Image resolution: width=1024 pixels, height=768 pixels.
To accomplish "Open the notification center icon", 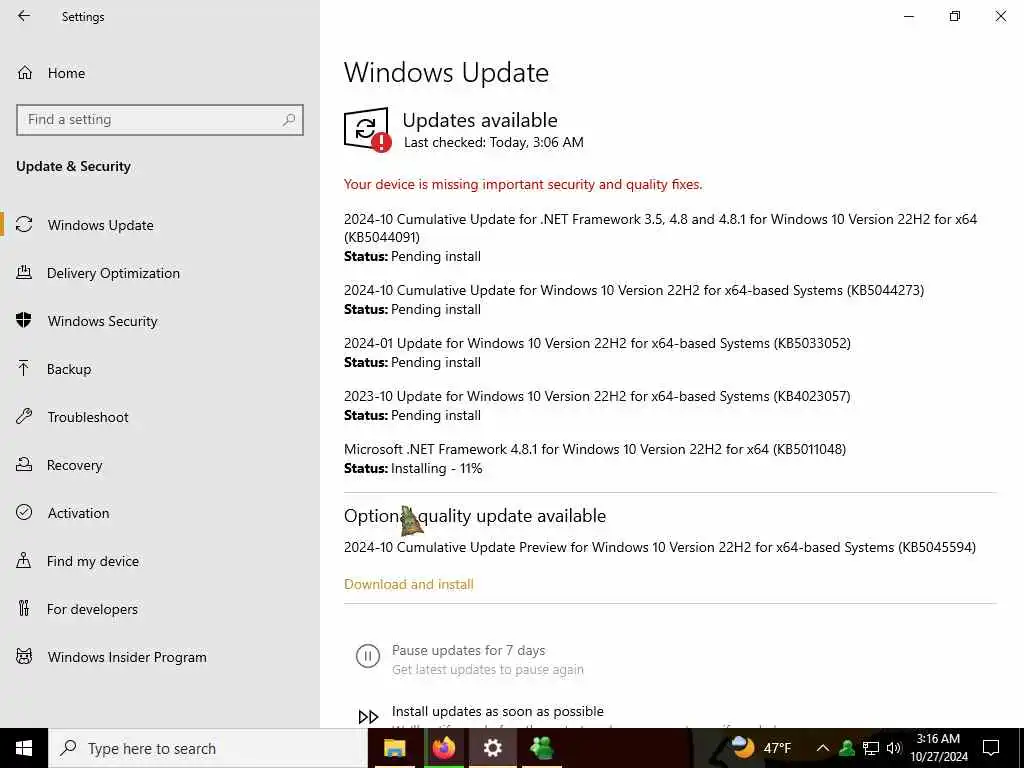I will [991, 748].
